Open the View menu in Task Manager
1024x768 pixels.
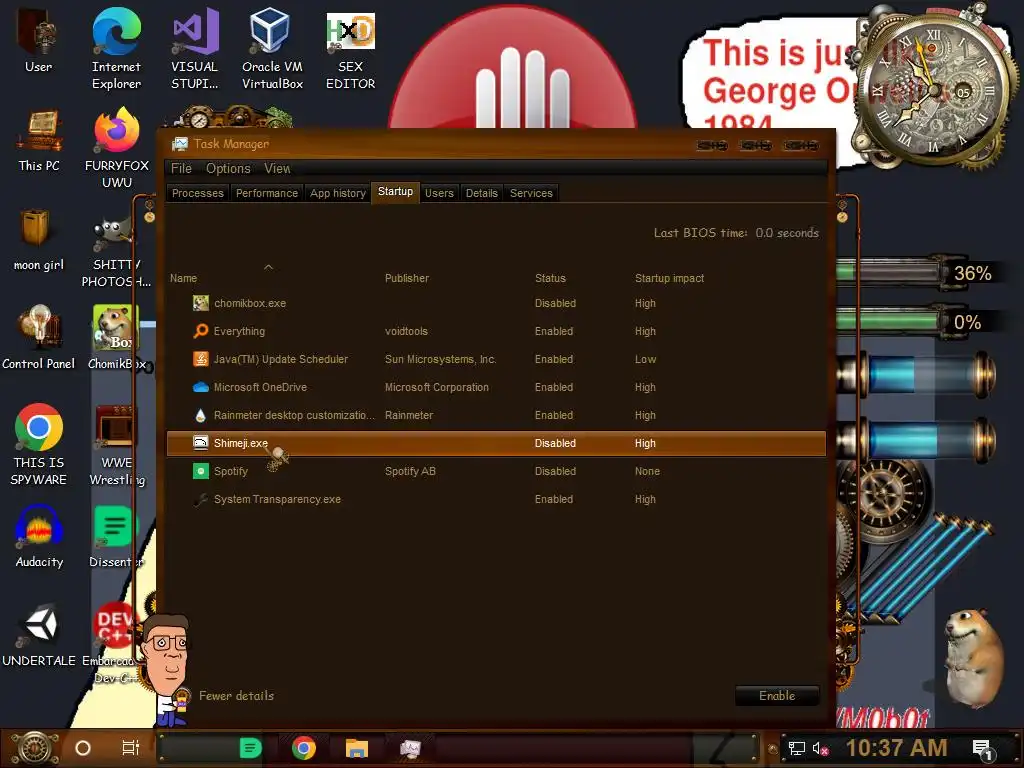coord(278,168)
